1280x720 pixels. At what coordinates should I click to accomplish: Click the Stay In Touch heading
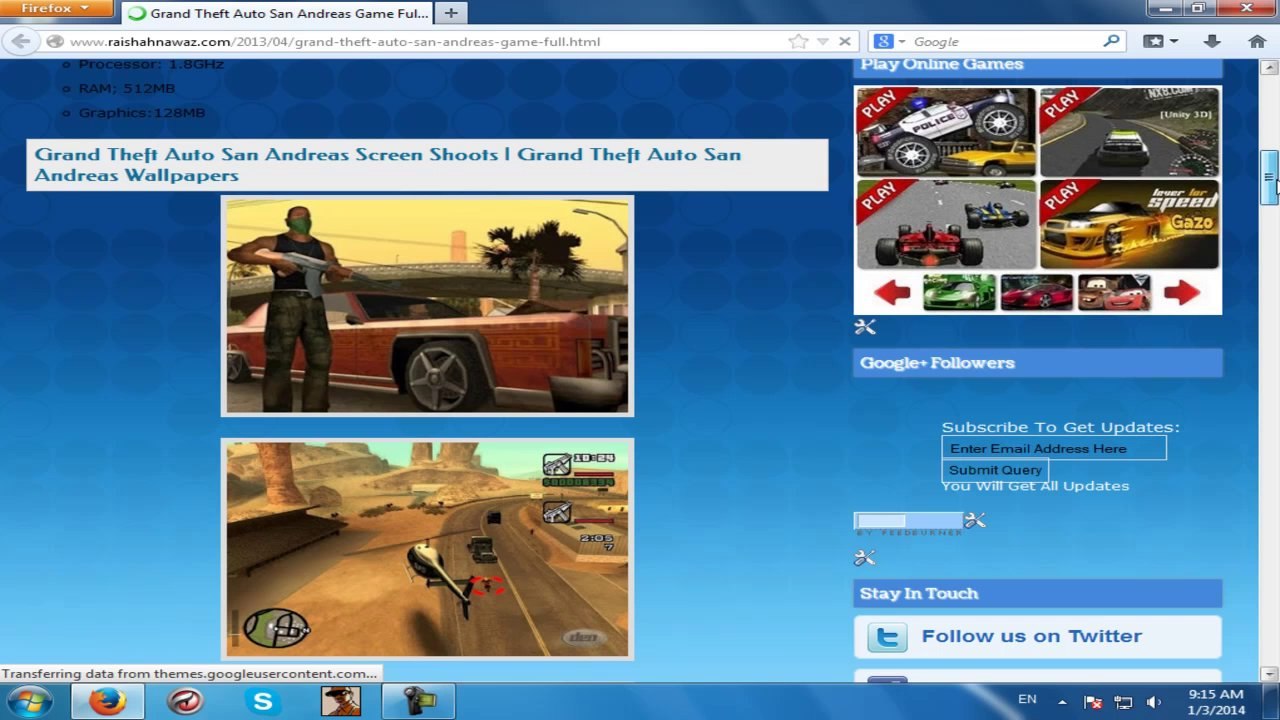click(x=919, y=593)
